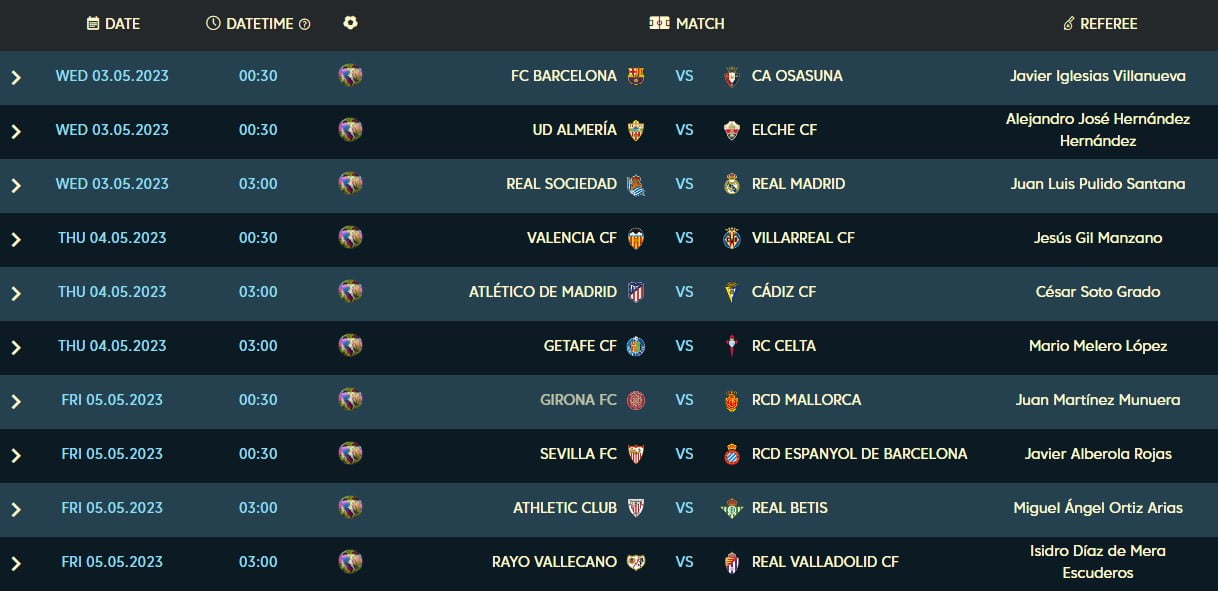Click the trophy icon on the Valencia row

[x=350, y=238]
